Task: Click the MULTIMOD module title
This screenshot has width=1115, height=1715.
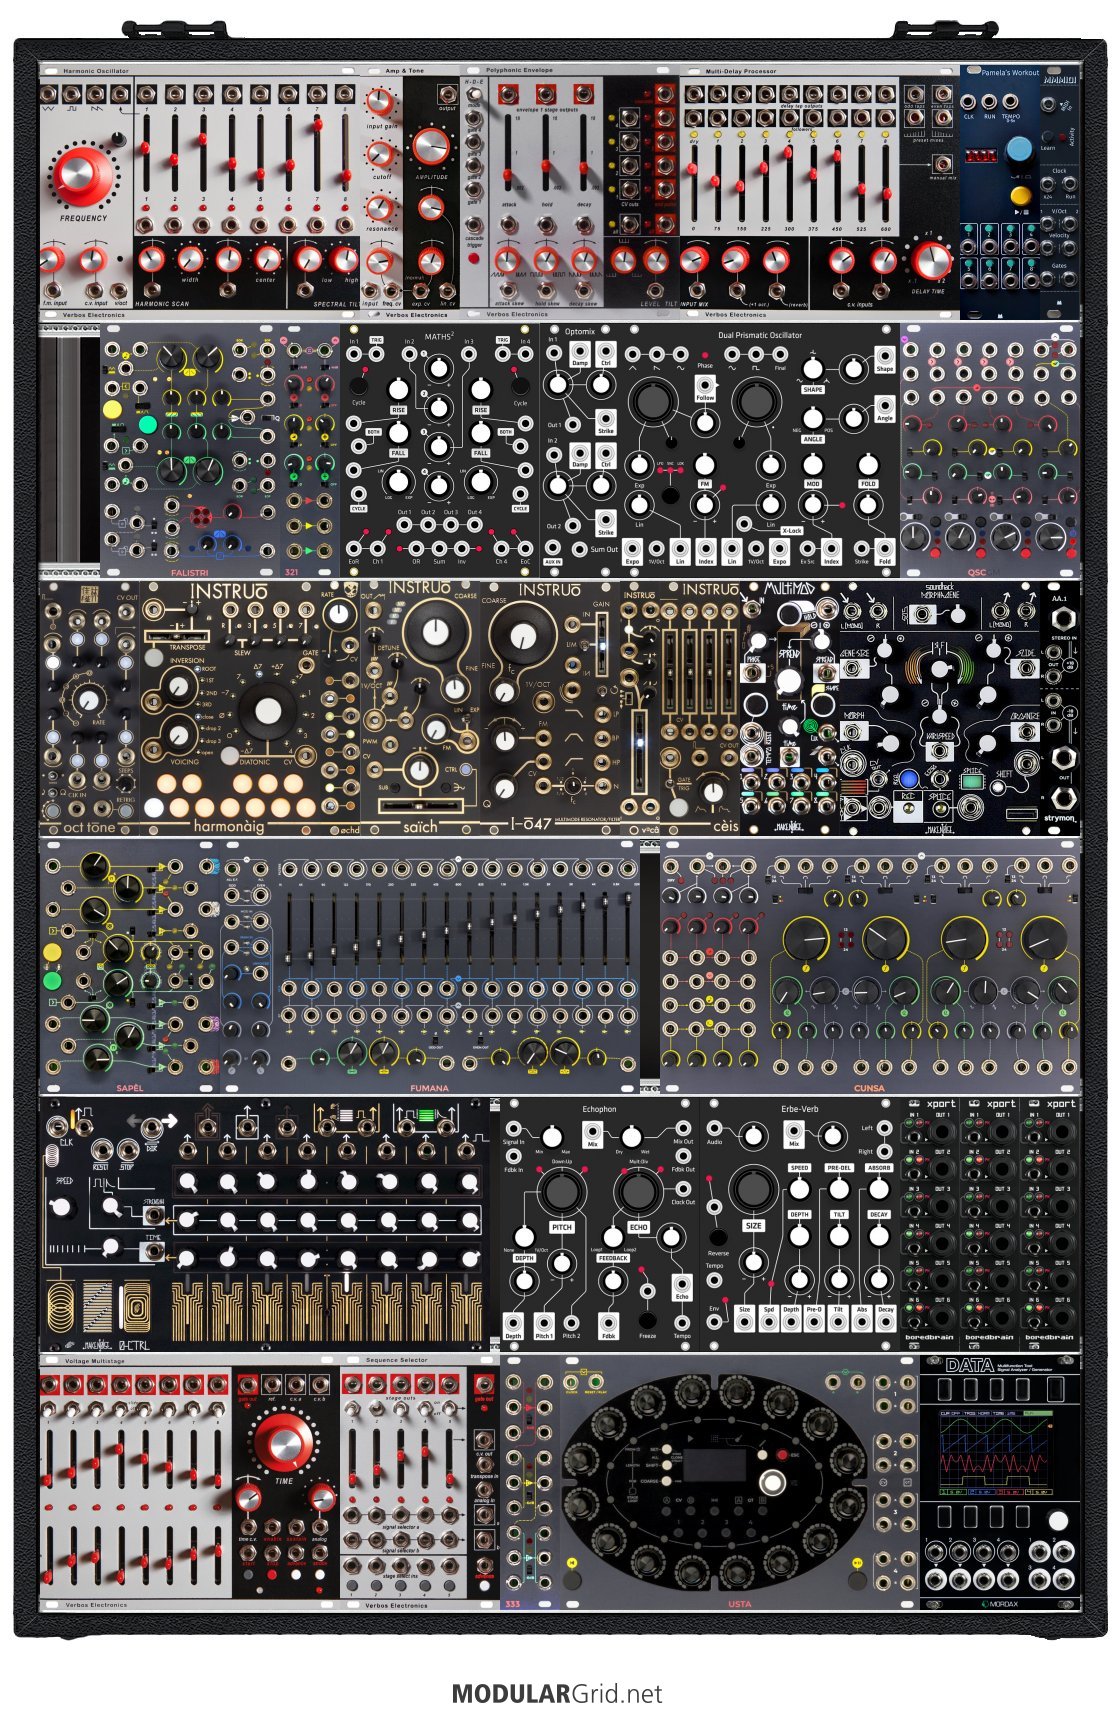Action: point(791,589)
